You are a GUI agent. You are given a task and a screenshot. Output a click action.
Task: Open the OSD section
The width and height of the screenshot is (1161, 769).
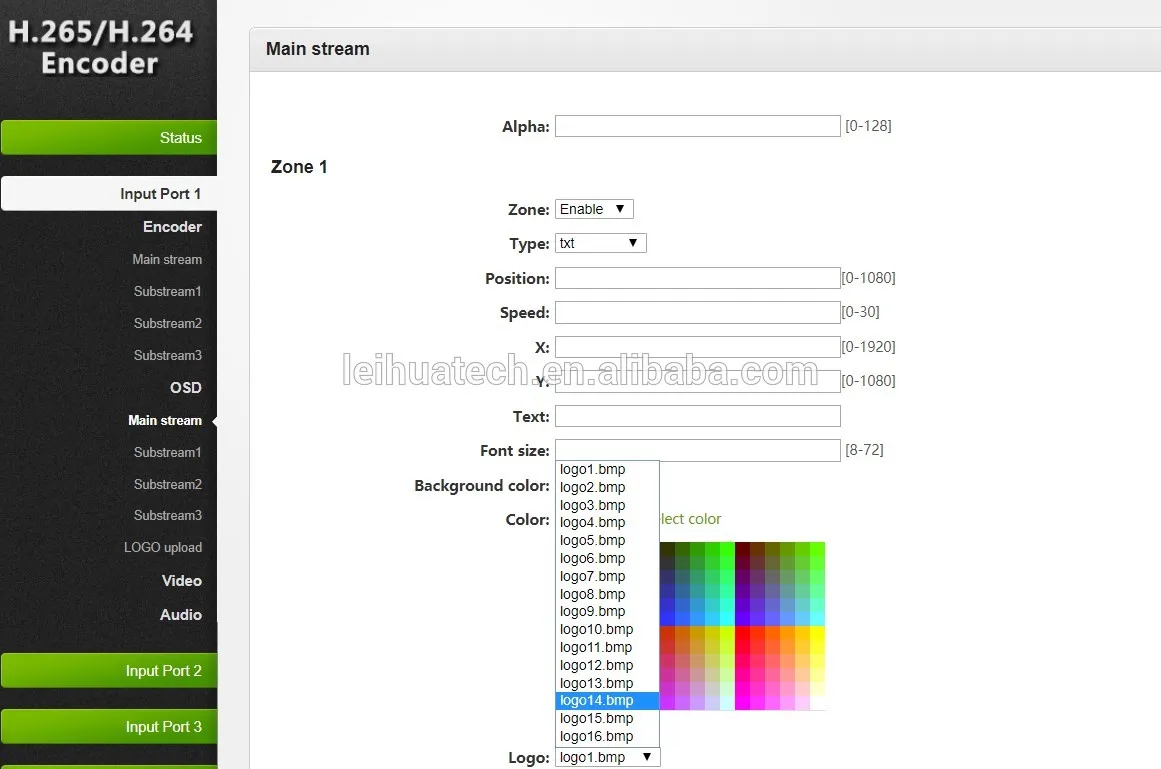tap(185, 388)
